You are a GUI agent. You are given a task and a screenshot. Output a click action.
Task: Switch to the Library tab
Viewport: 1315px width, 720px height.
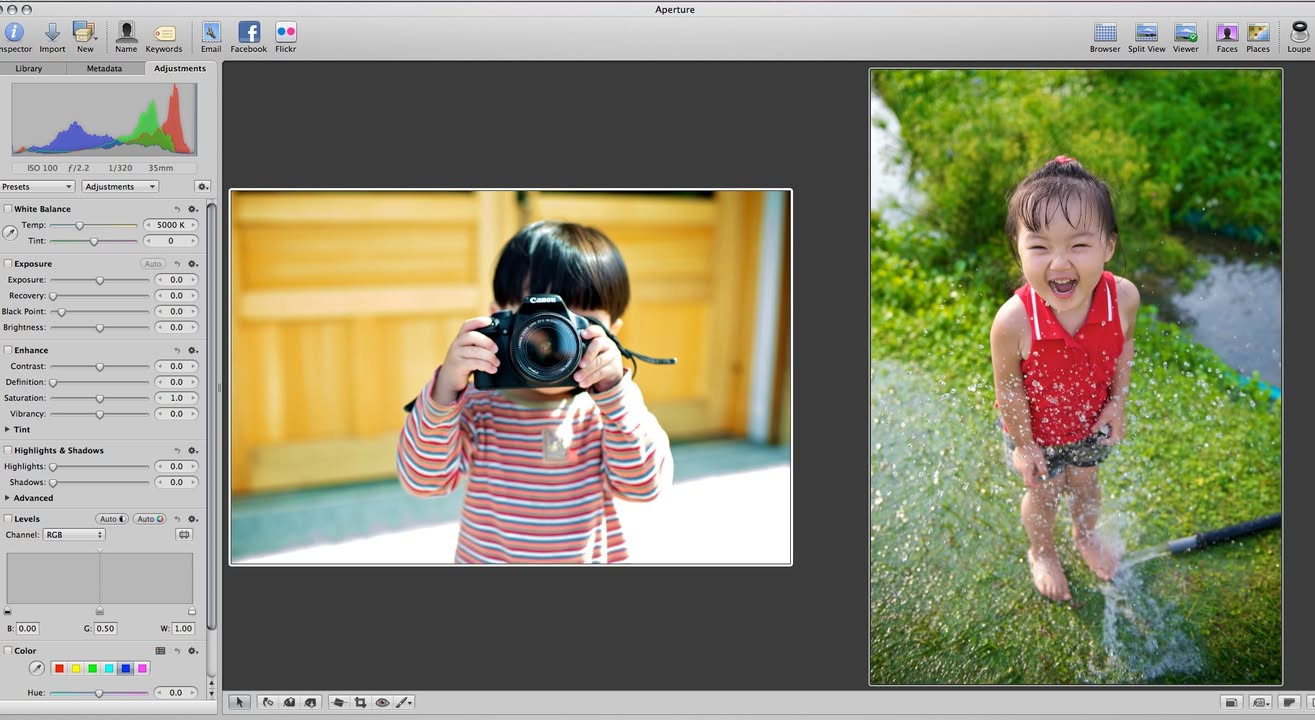tap(29, 69)
